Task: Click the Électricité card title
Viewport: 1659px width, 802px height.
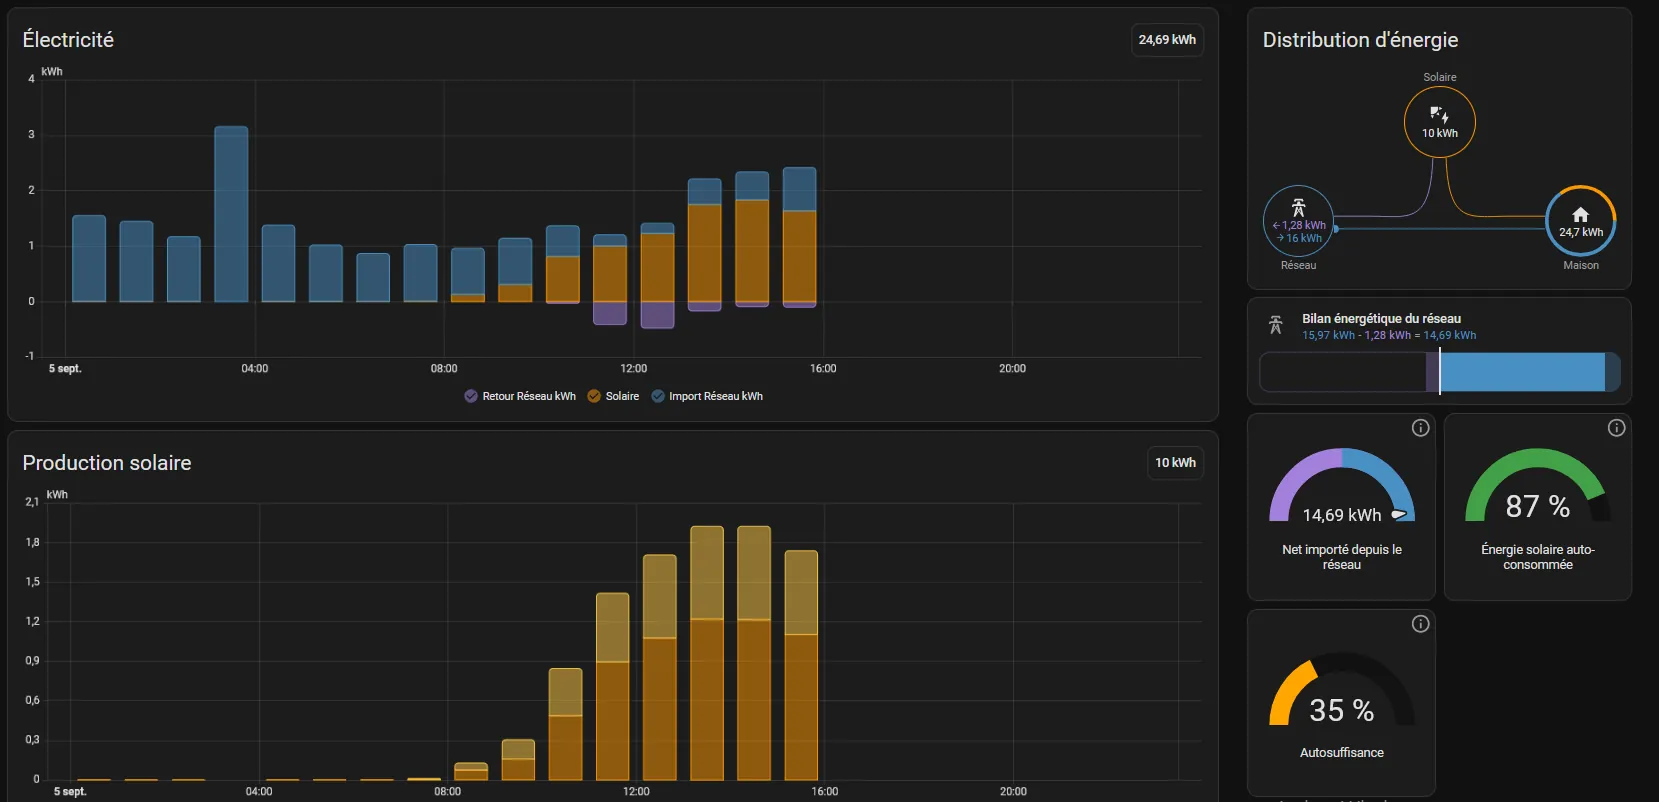Action: tap(68, 40)
